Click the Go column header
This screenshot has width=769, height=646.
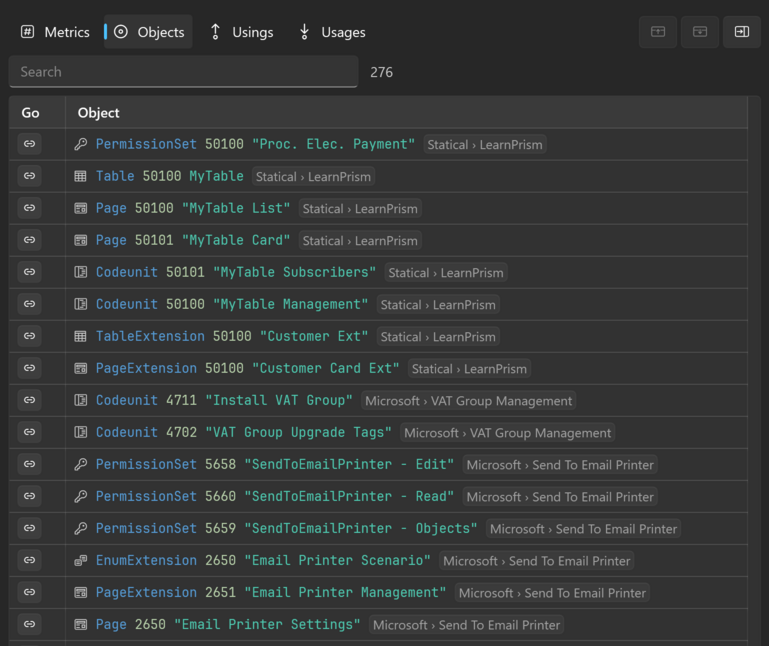click(30, 113)
